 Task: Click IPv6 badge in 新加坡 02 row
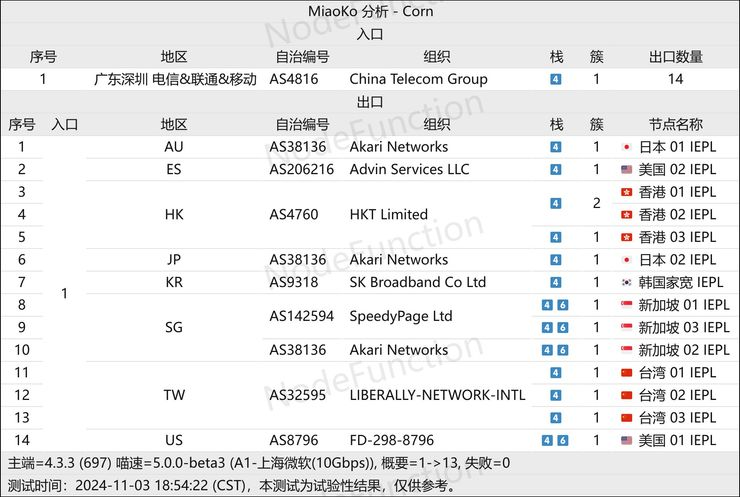click(x=563, y=350)
